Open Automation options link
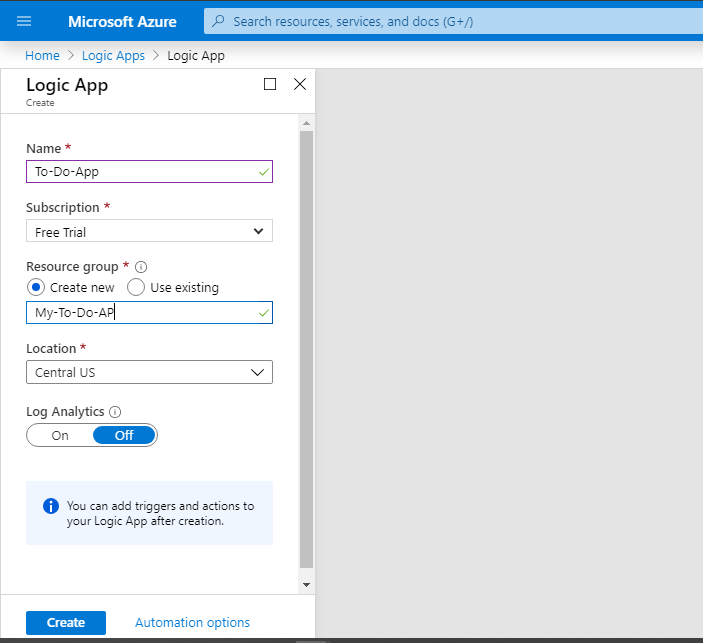The width and height of the screenshot is (703, 643). [x=192, y=623]
